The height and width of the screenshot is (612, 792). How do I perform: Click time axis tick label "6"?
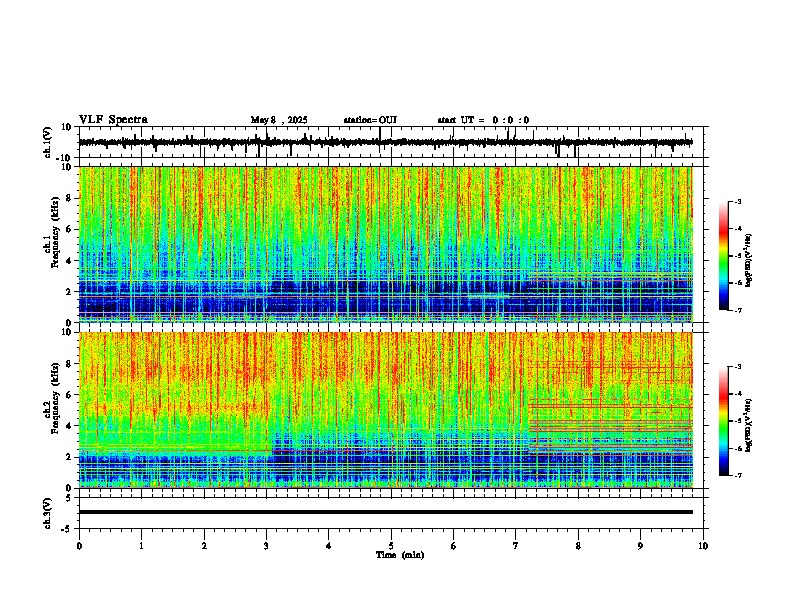pyautogui.click(x=453, y=546)
